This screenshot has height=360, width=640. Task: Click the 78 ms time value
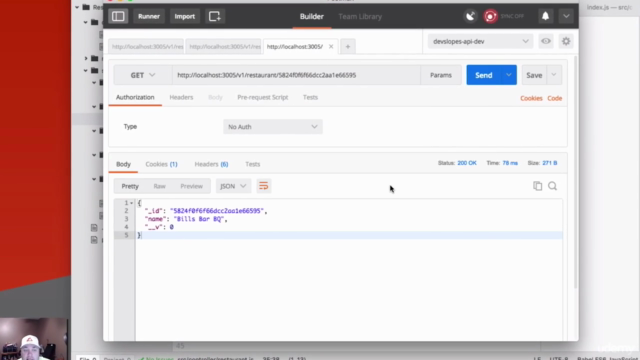pos(510,163)
